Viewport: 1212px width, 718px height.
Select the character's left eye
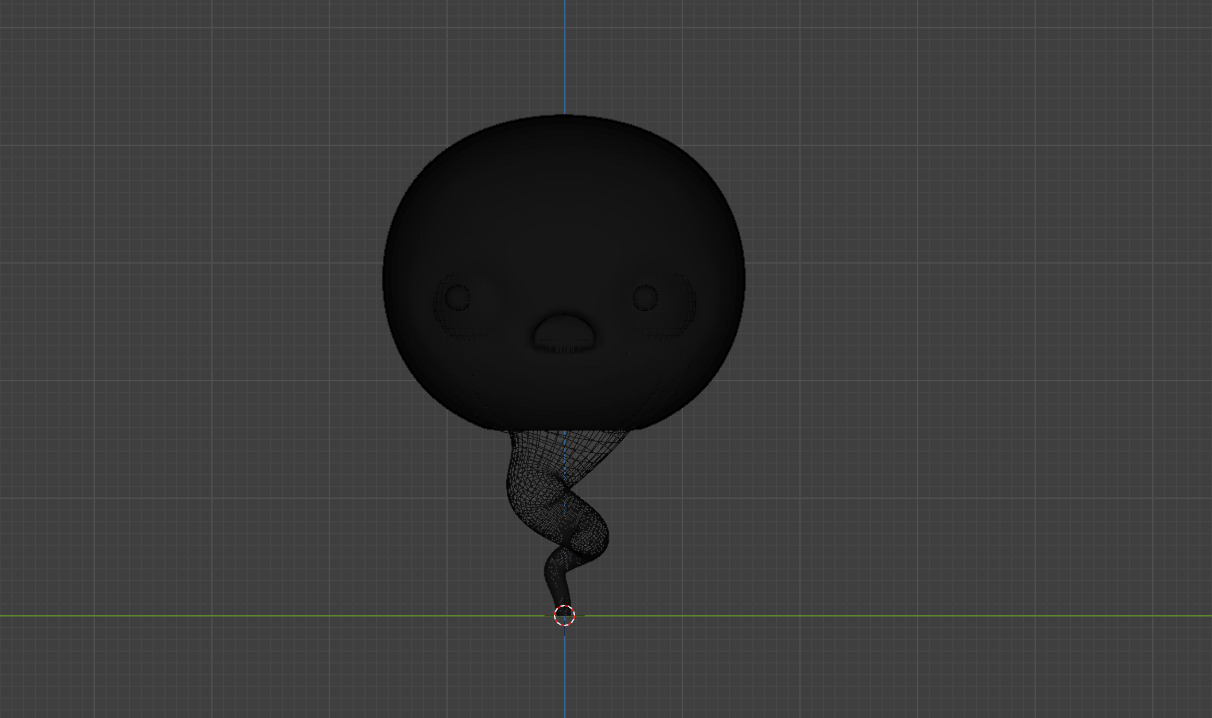645,297
